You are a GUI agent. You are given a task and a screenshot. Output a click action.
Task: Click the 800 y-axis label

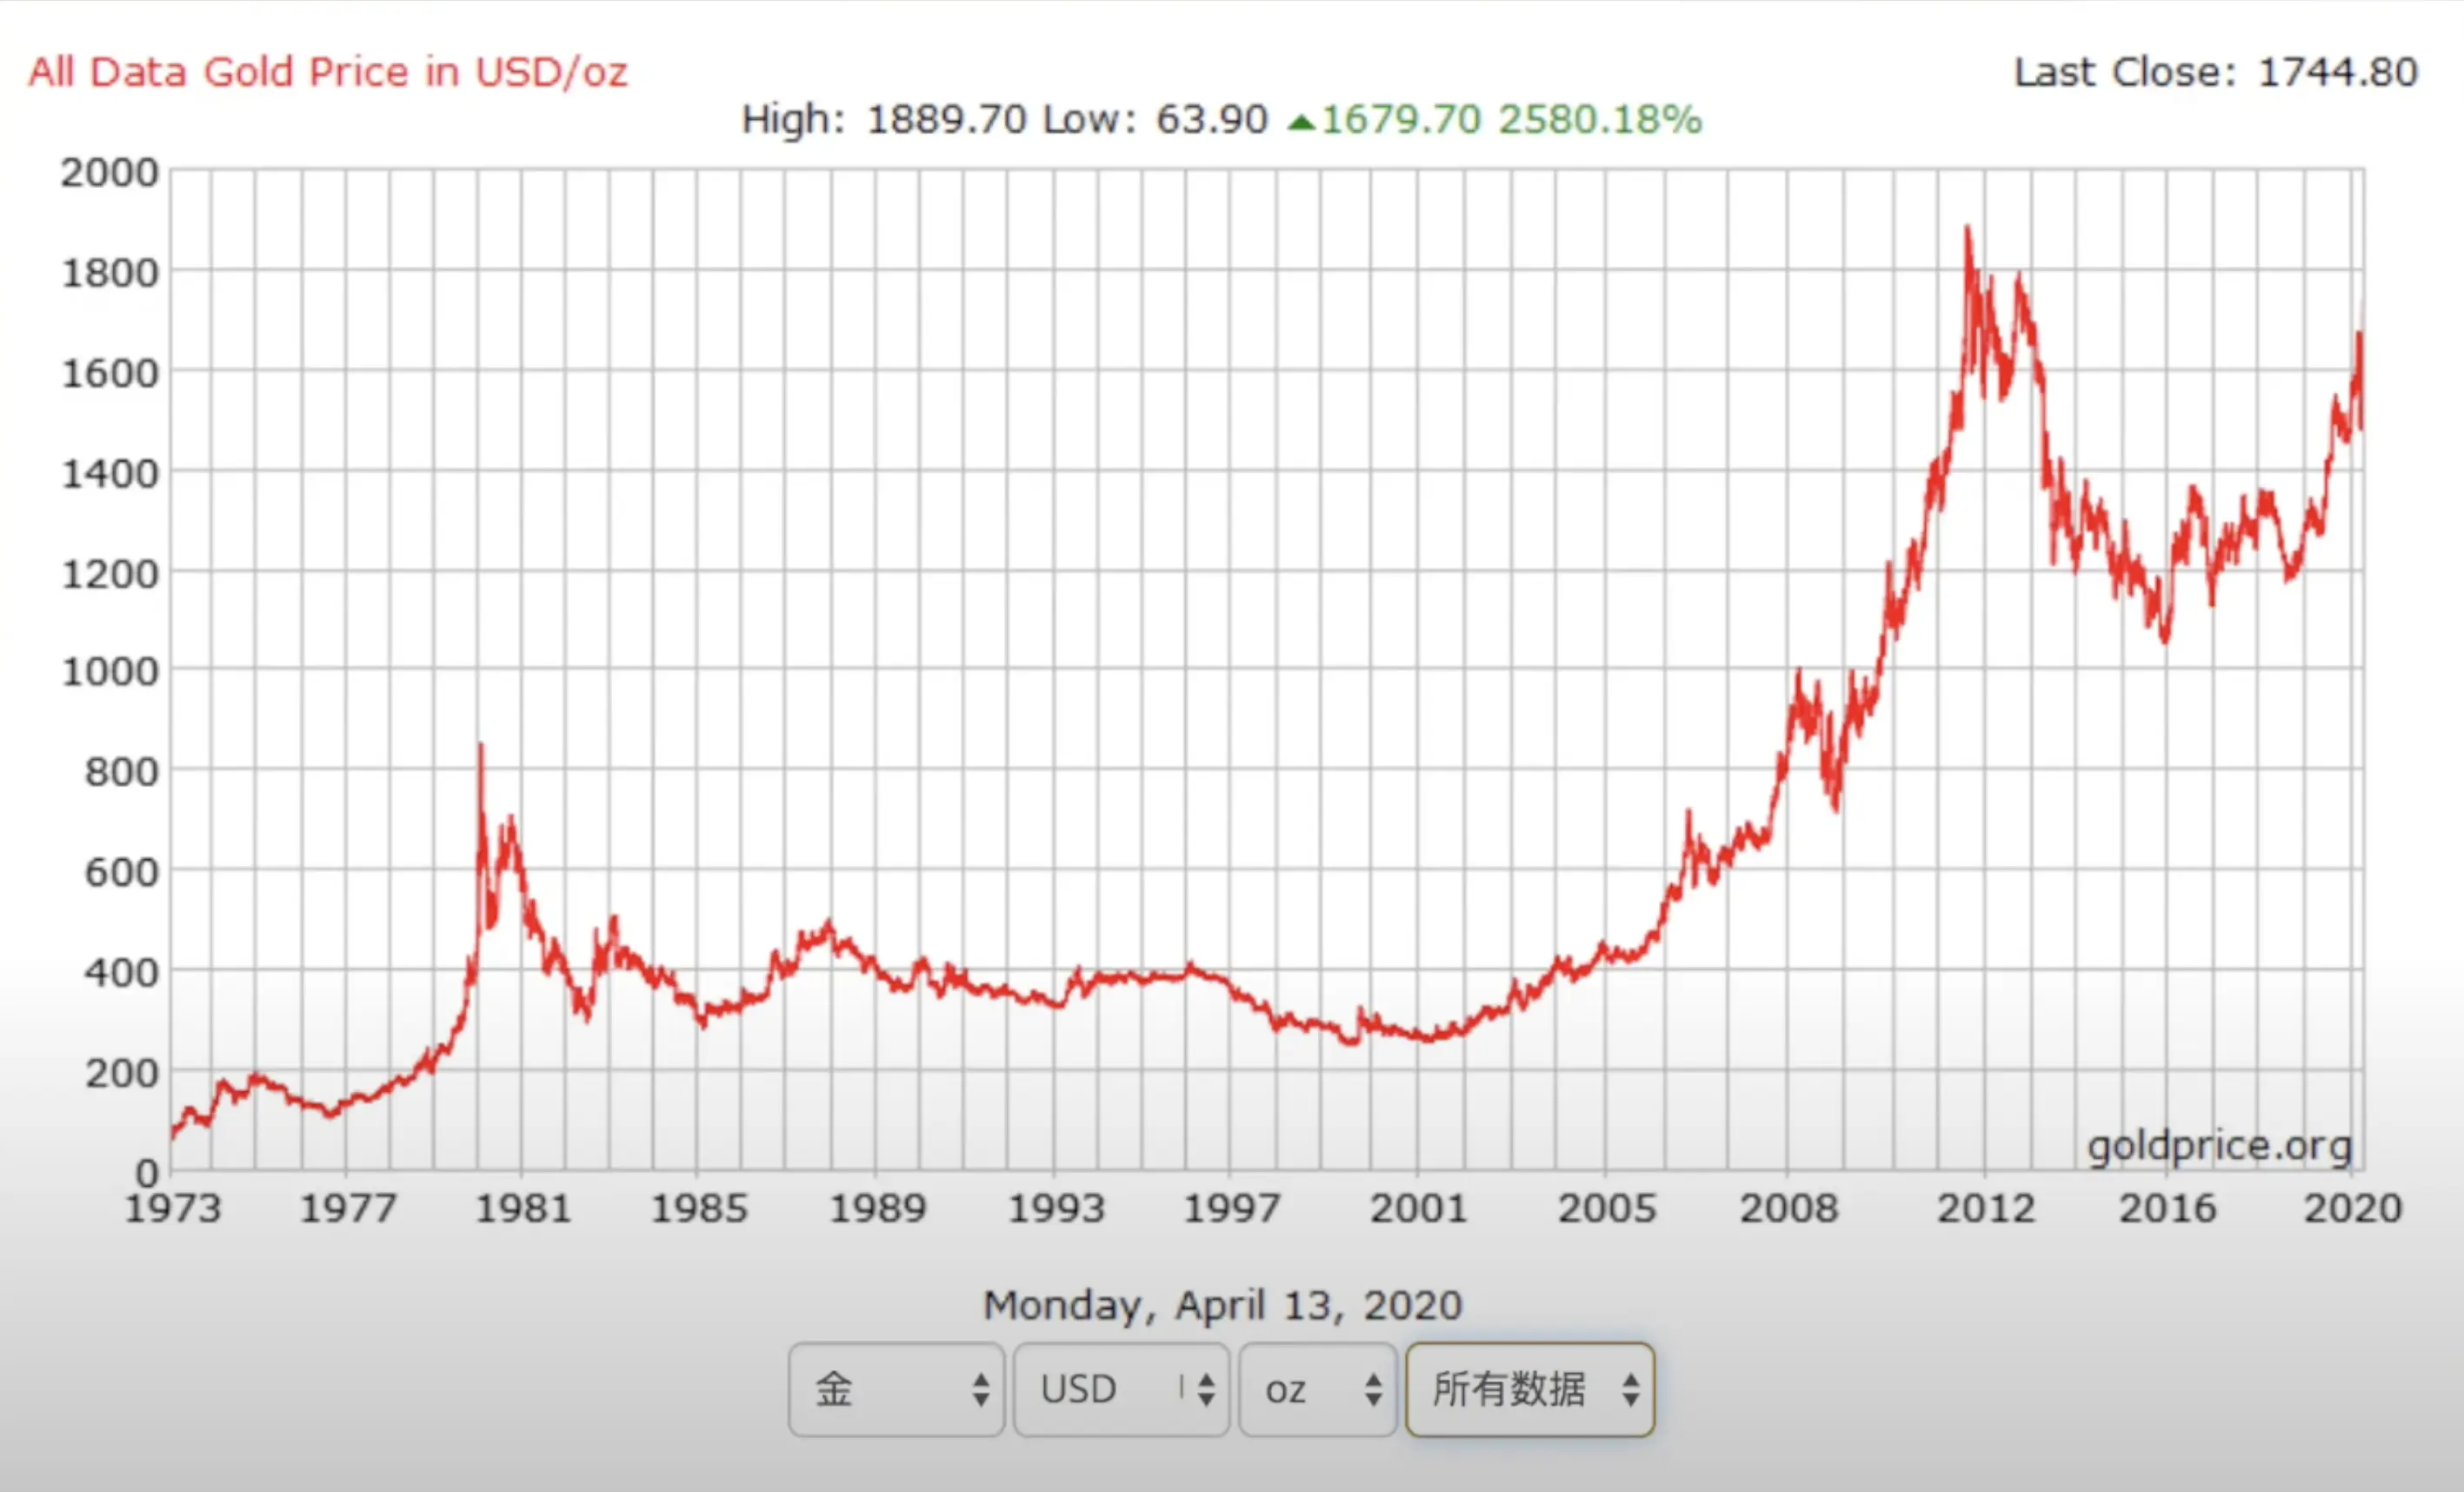click(x=121, y=772)
